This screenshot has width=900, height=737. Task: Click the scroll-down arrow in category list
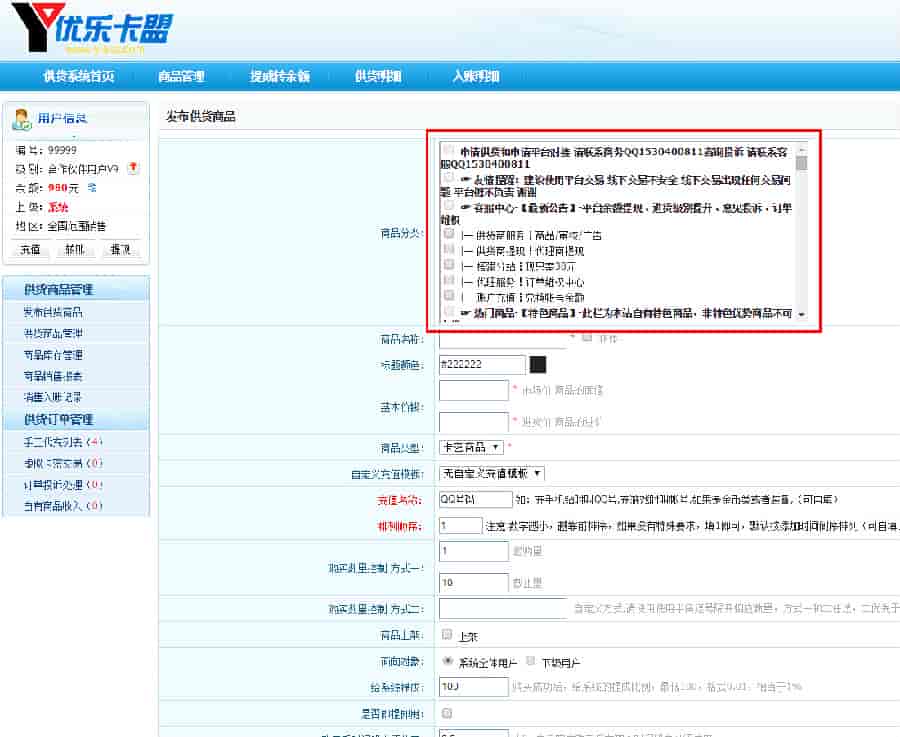pyautogui.click(x=801, y=315)
